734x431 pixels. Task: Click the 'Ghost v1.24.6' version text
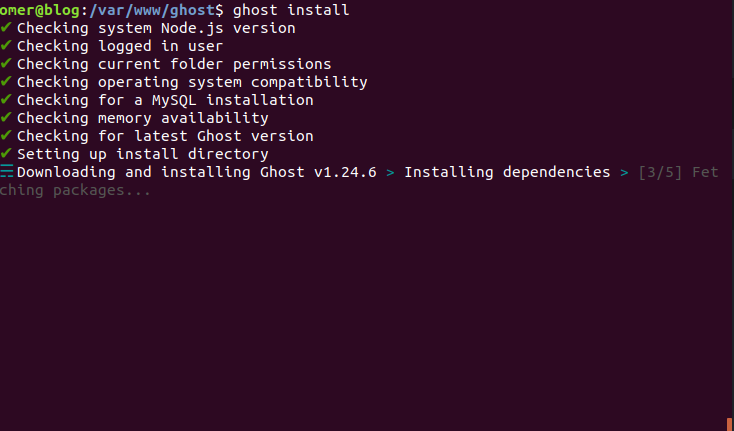coord(318,172)
